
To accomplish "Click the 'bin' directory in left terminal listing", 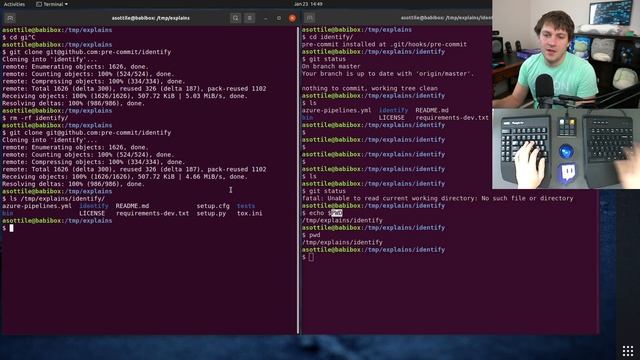I will tap(8, 213).
